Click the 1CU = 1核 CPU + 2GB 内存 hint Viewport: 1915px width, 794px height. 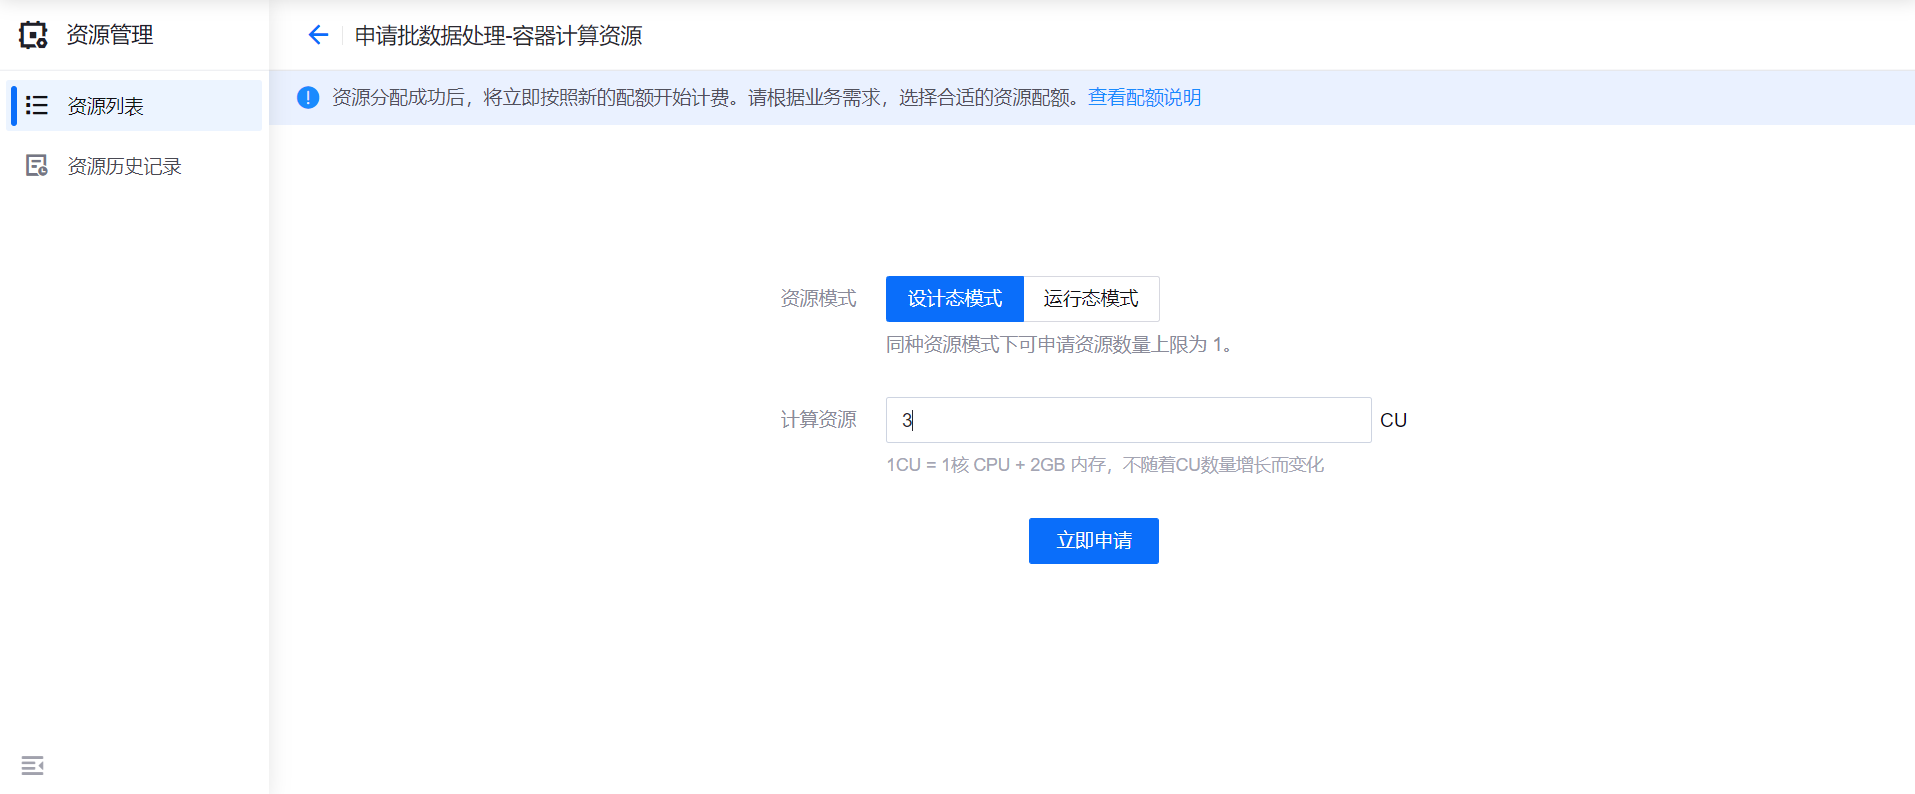pos(1105,465)
